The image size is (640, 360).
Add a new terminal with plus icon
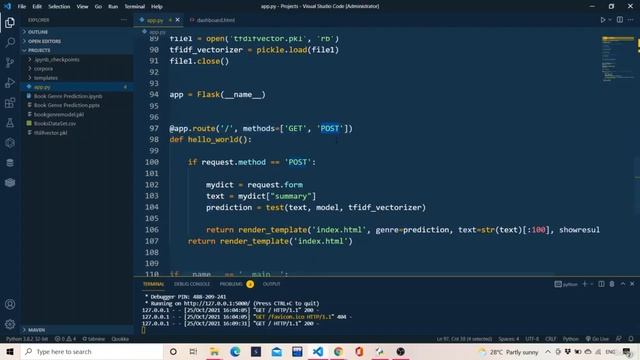coord(584,284)
